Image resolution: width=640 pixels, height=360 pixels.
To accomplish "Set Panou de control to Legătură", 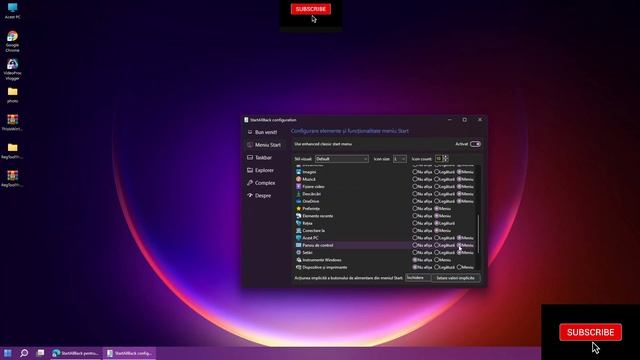I will click(x=437, y=245).
